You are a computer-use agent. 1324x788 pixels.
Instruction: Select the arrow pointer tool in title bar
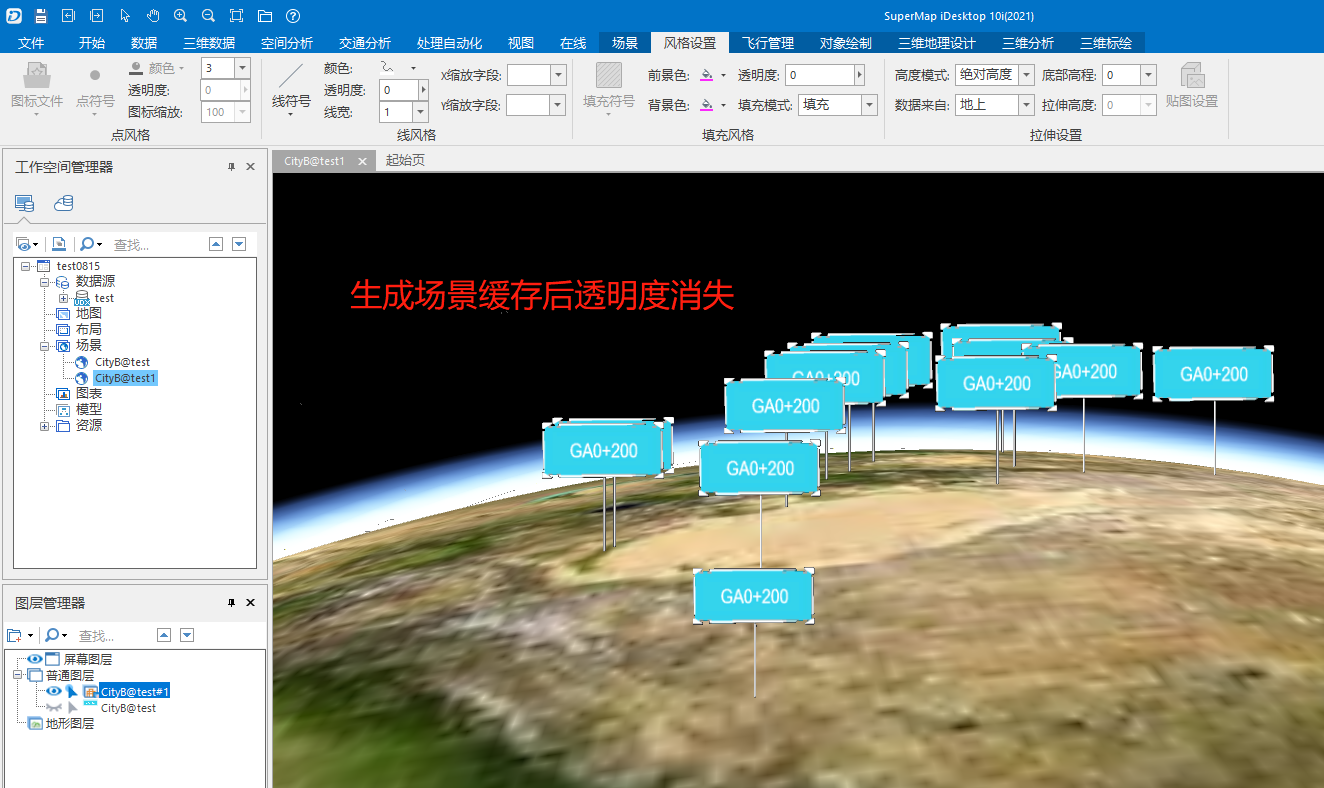(x=125, y=16)
